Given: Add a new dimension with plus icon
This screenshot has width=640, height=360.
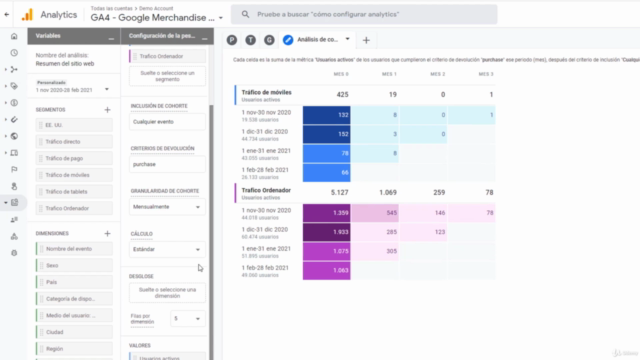Looking at the screenshot, I should tap(107, 233).
